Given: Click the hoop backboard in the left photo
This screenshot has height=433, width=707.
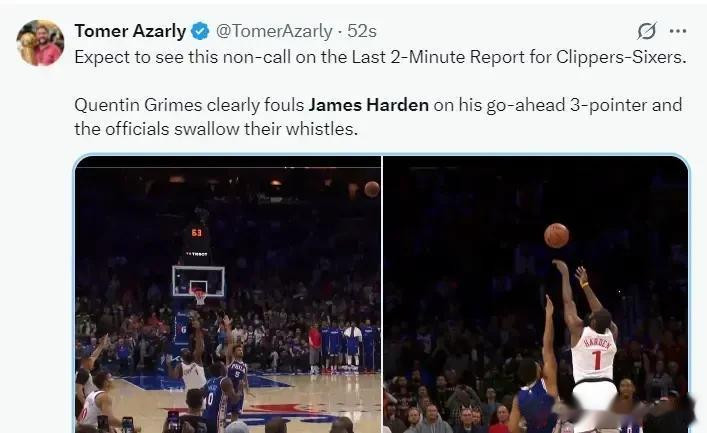Looking at the screenshot, I should click(198, 281).
